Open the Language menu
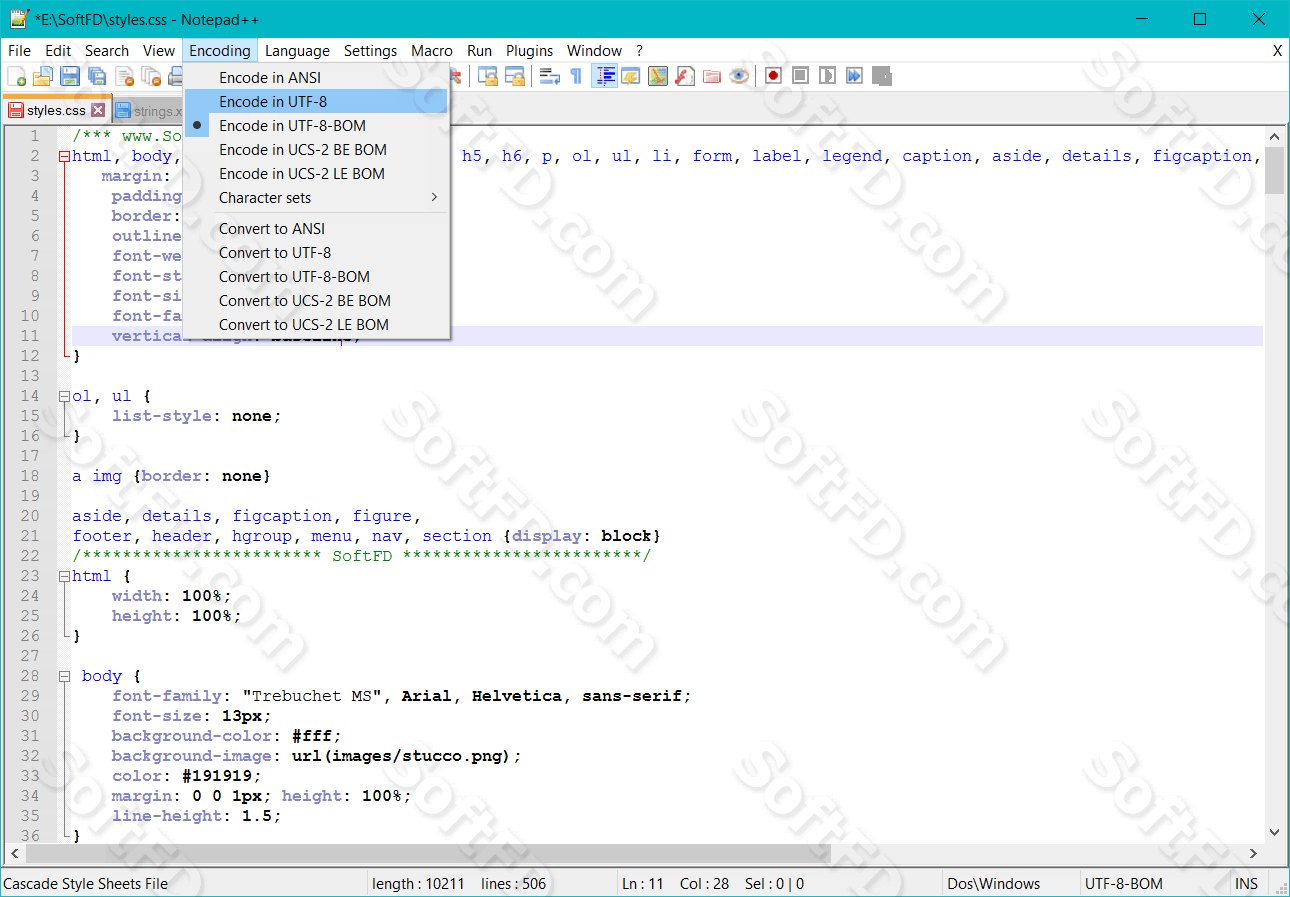The width and height of the screenshot is (1290, 897). pyautogui.click(x=297, y=50)
